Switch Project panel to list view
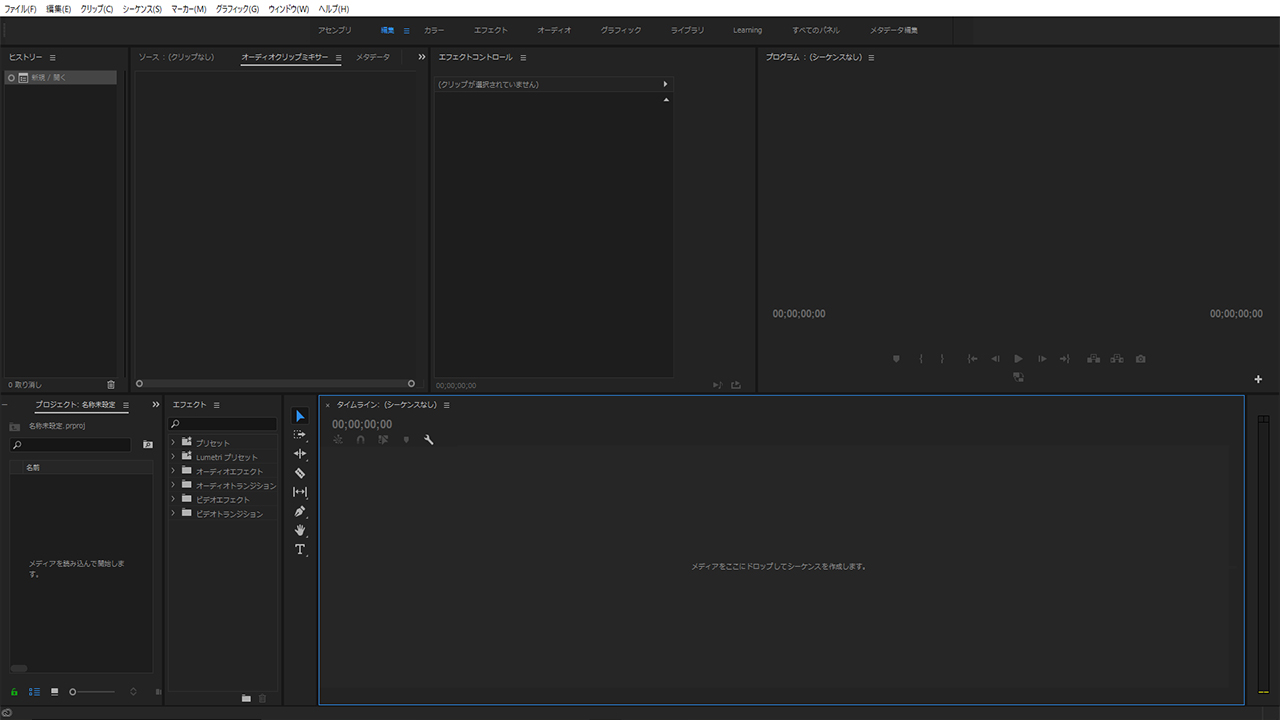The width and height of the screenshot is (1280, 720). (35, 692)
